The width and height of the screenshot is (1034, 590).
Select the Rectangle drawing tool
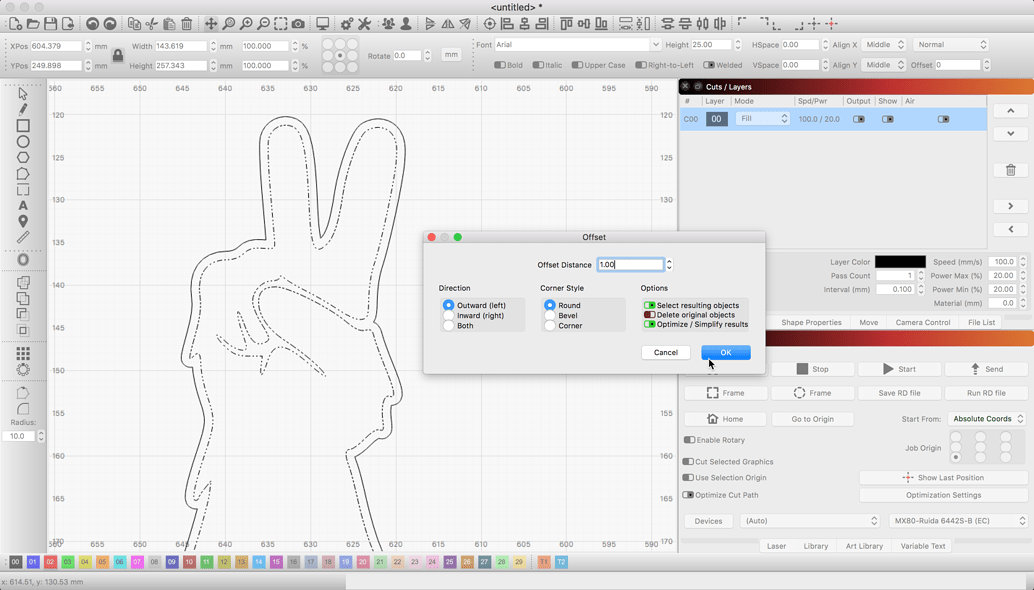[x=22, y=125]
